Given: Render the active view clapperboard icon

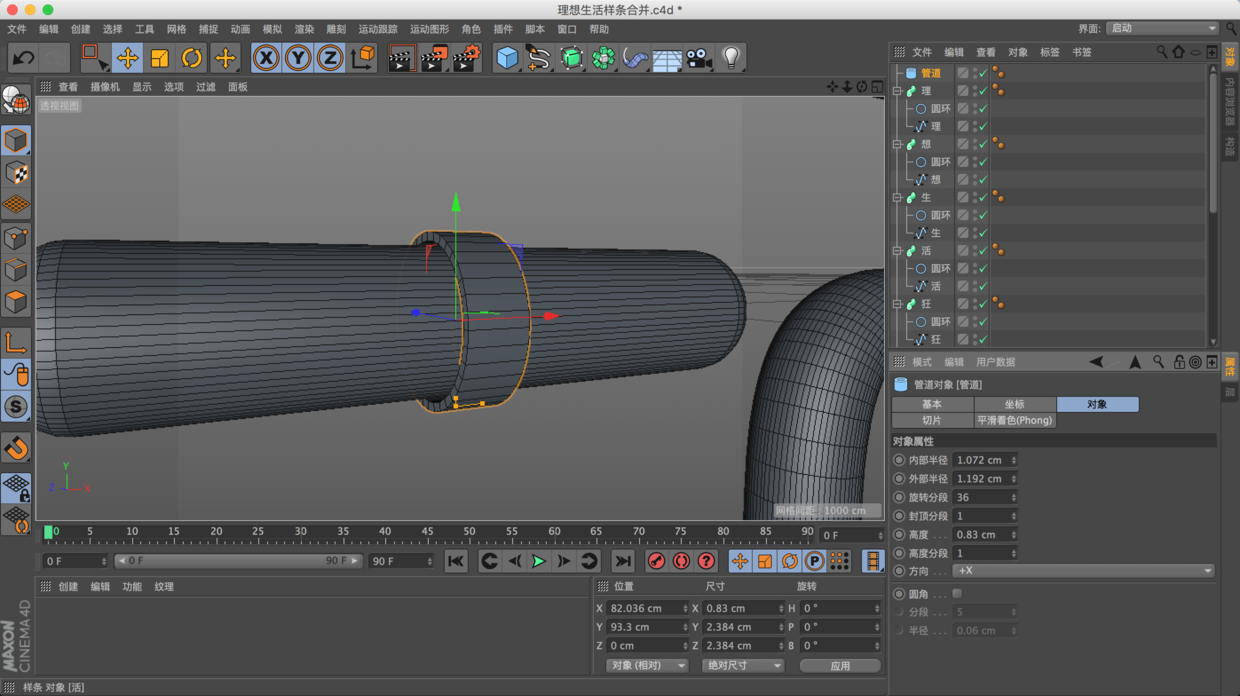Looking at the screenshot, I should coord(401,58).
